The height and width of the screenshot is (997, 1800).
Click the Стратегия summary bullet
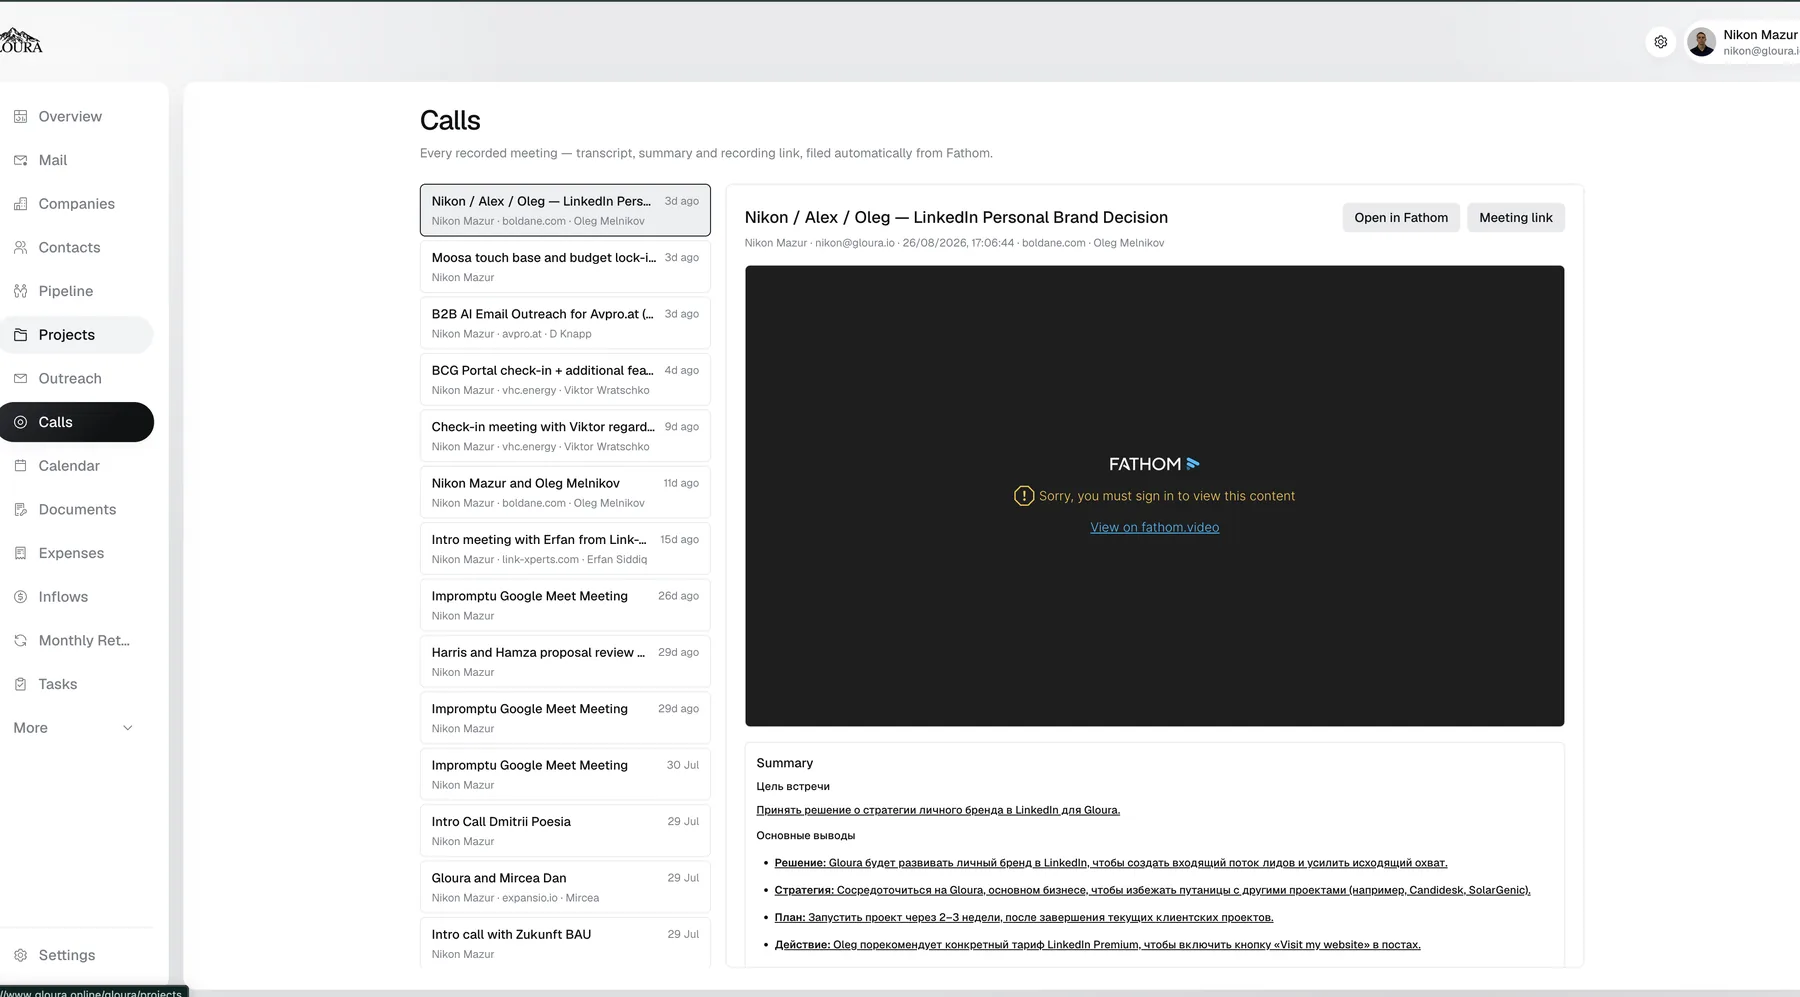tap(1152, 890)
